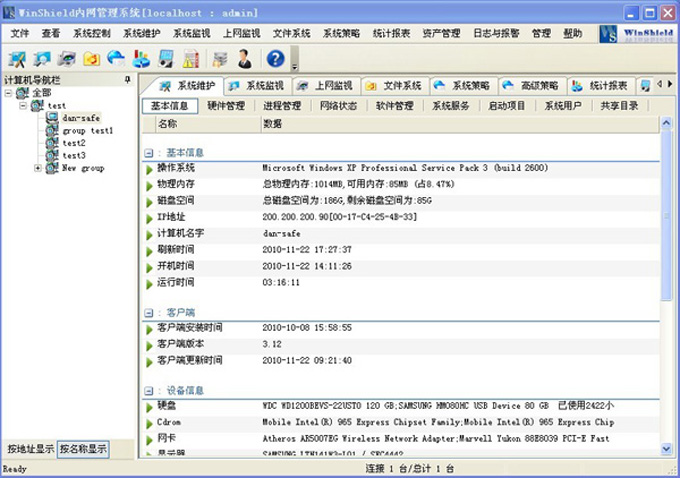Open the 系统服务 sub-tab
Viewport: 680px width, 478px height.
(x=451, y=106)
